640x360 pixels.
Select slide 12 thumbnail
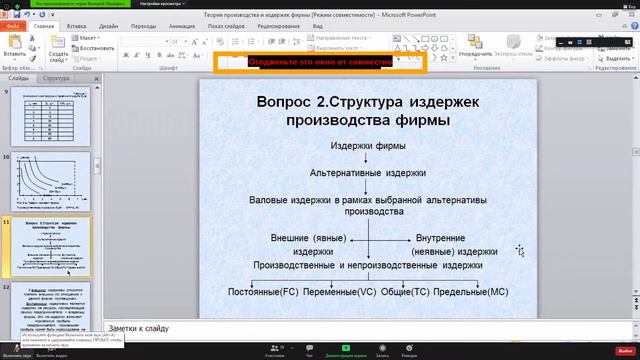(x=51, y=310)
